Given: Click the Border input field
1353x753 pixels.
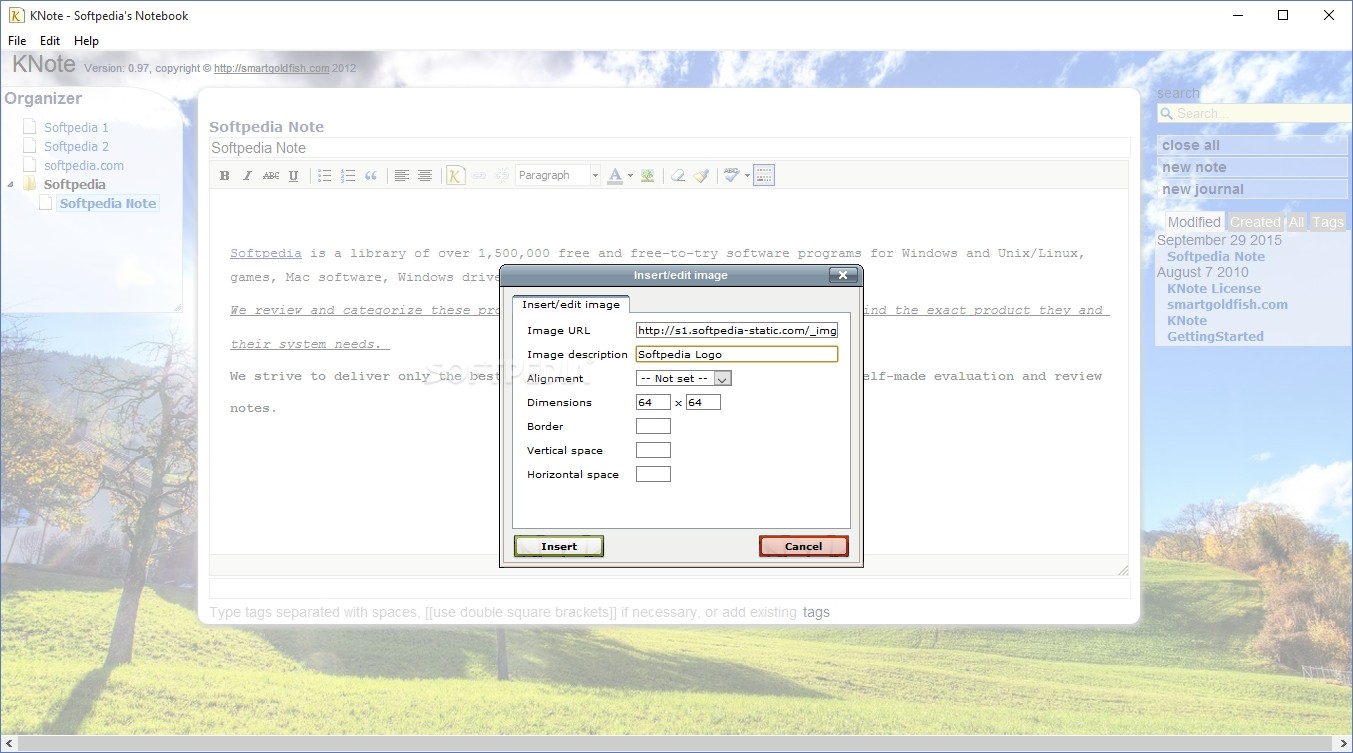Looking at the screenshot, I should (x=653, y=426).
